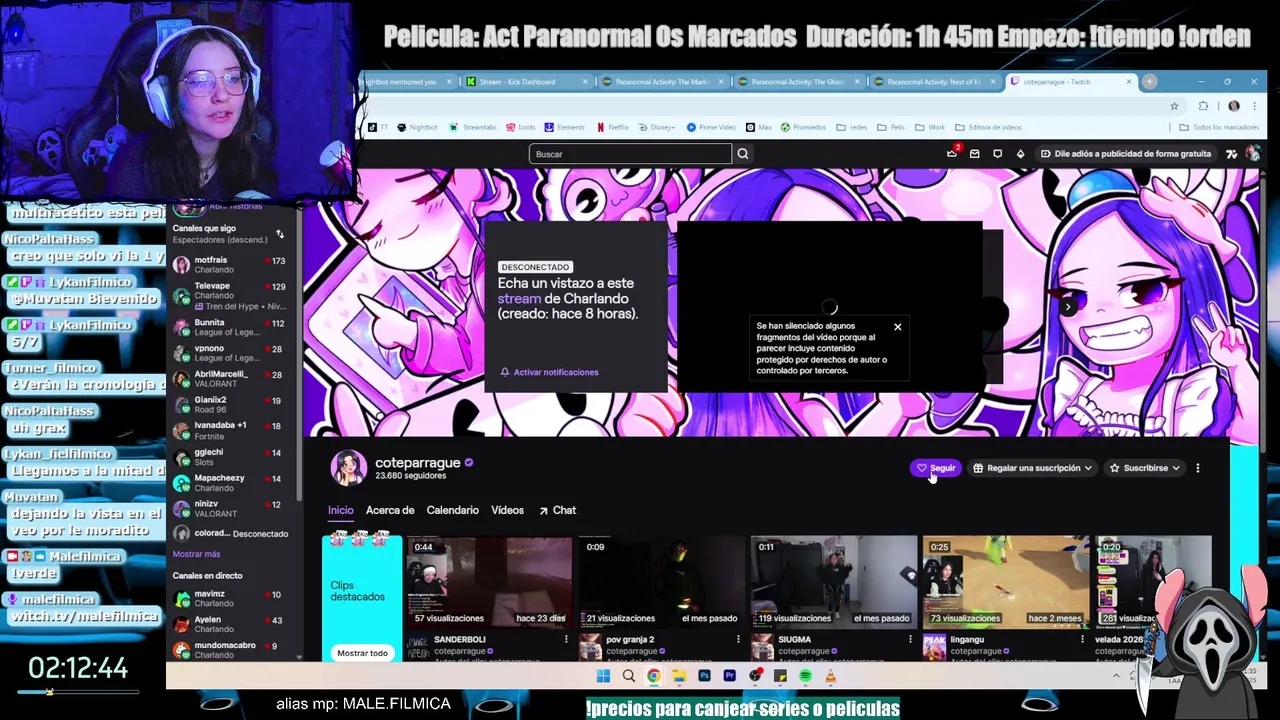Viewport: 1280px width, 720px height.
Task: Open the Editora de videos bookmarks folder
Action: [x=988, y=127]
